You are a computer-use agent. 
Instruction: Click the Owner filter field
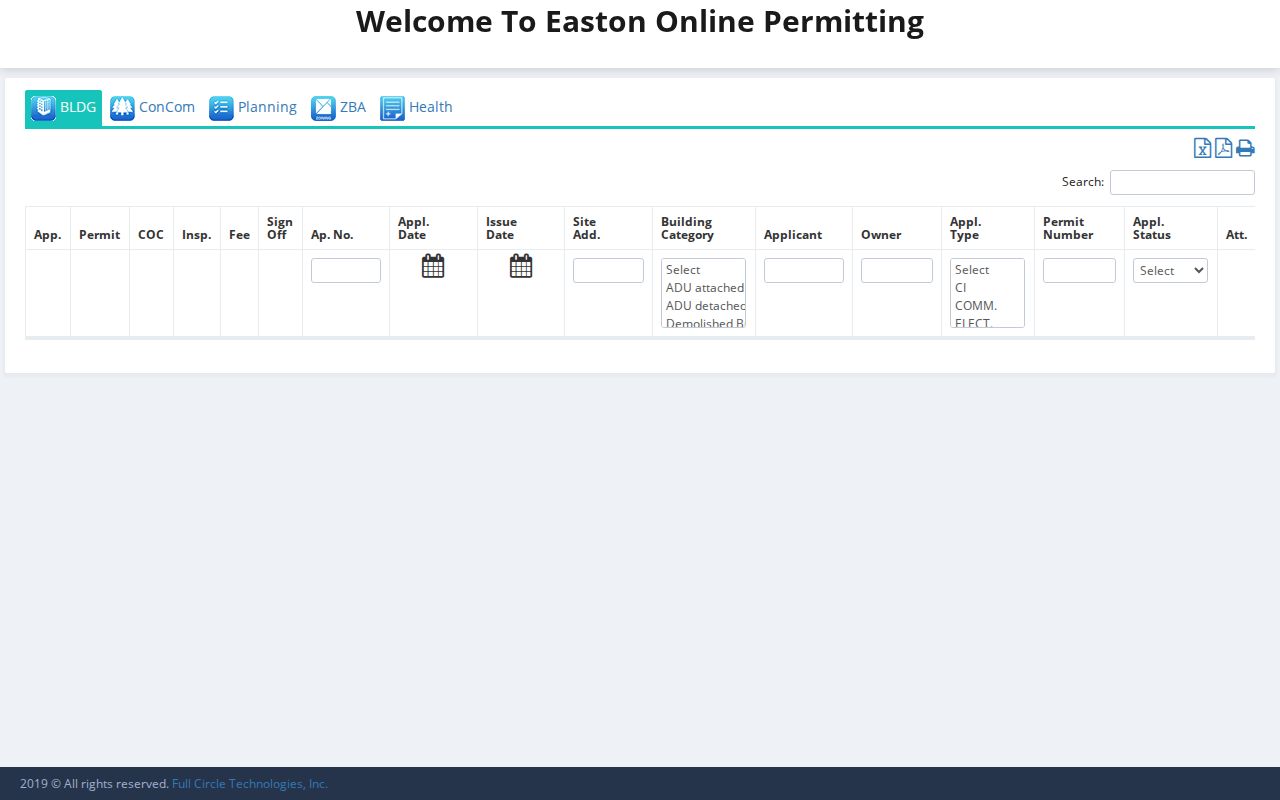[x=897, y=270]
